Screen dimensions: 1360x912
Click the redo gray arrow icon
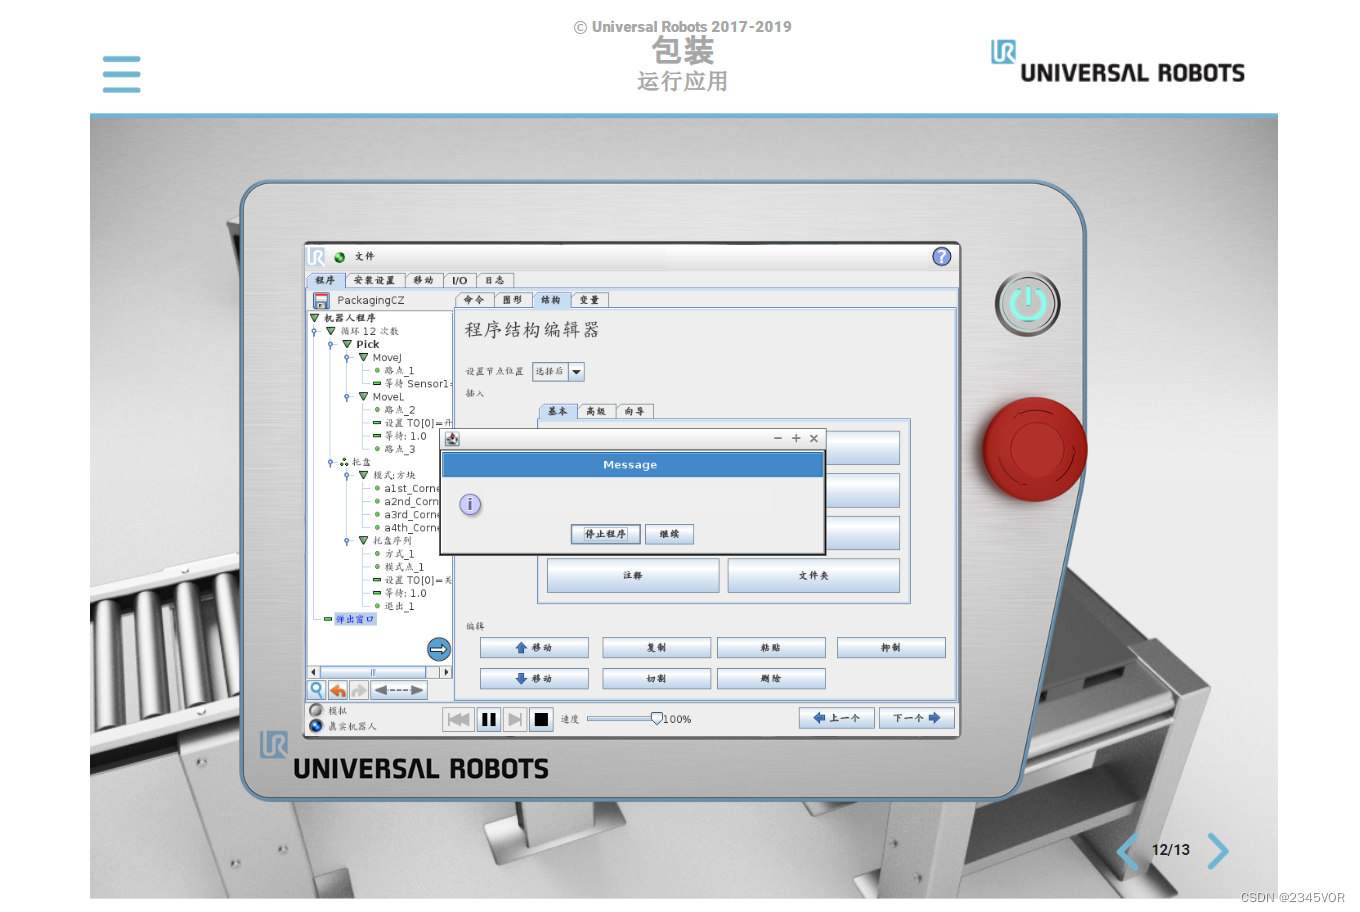(359, 690)
